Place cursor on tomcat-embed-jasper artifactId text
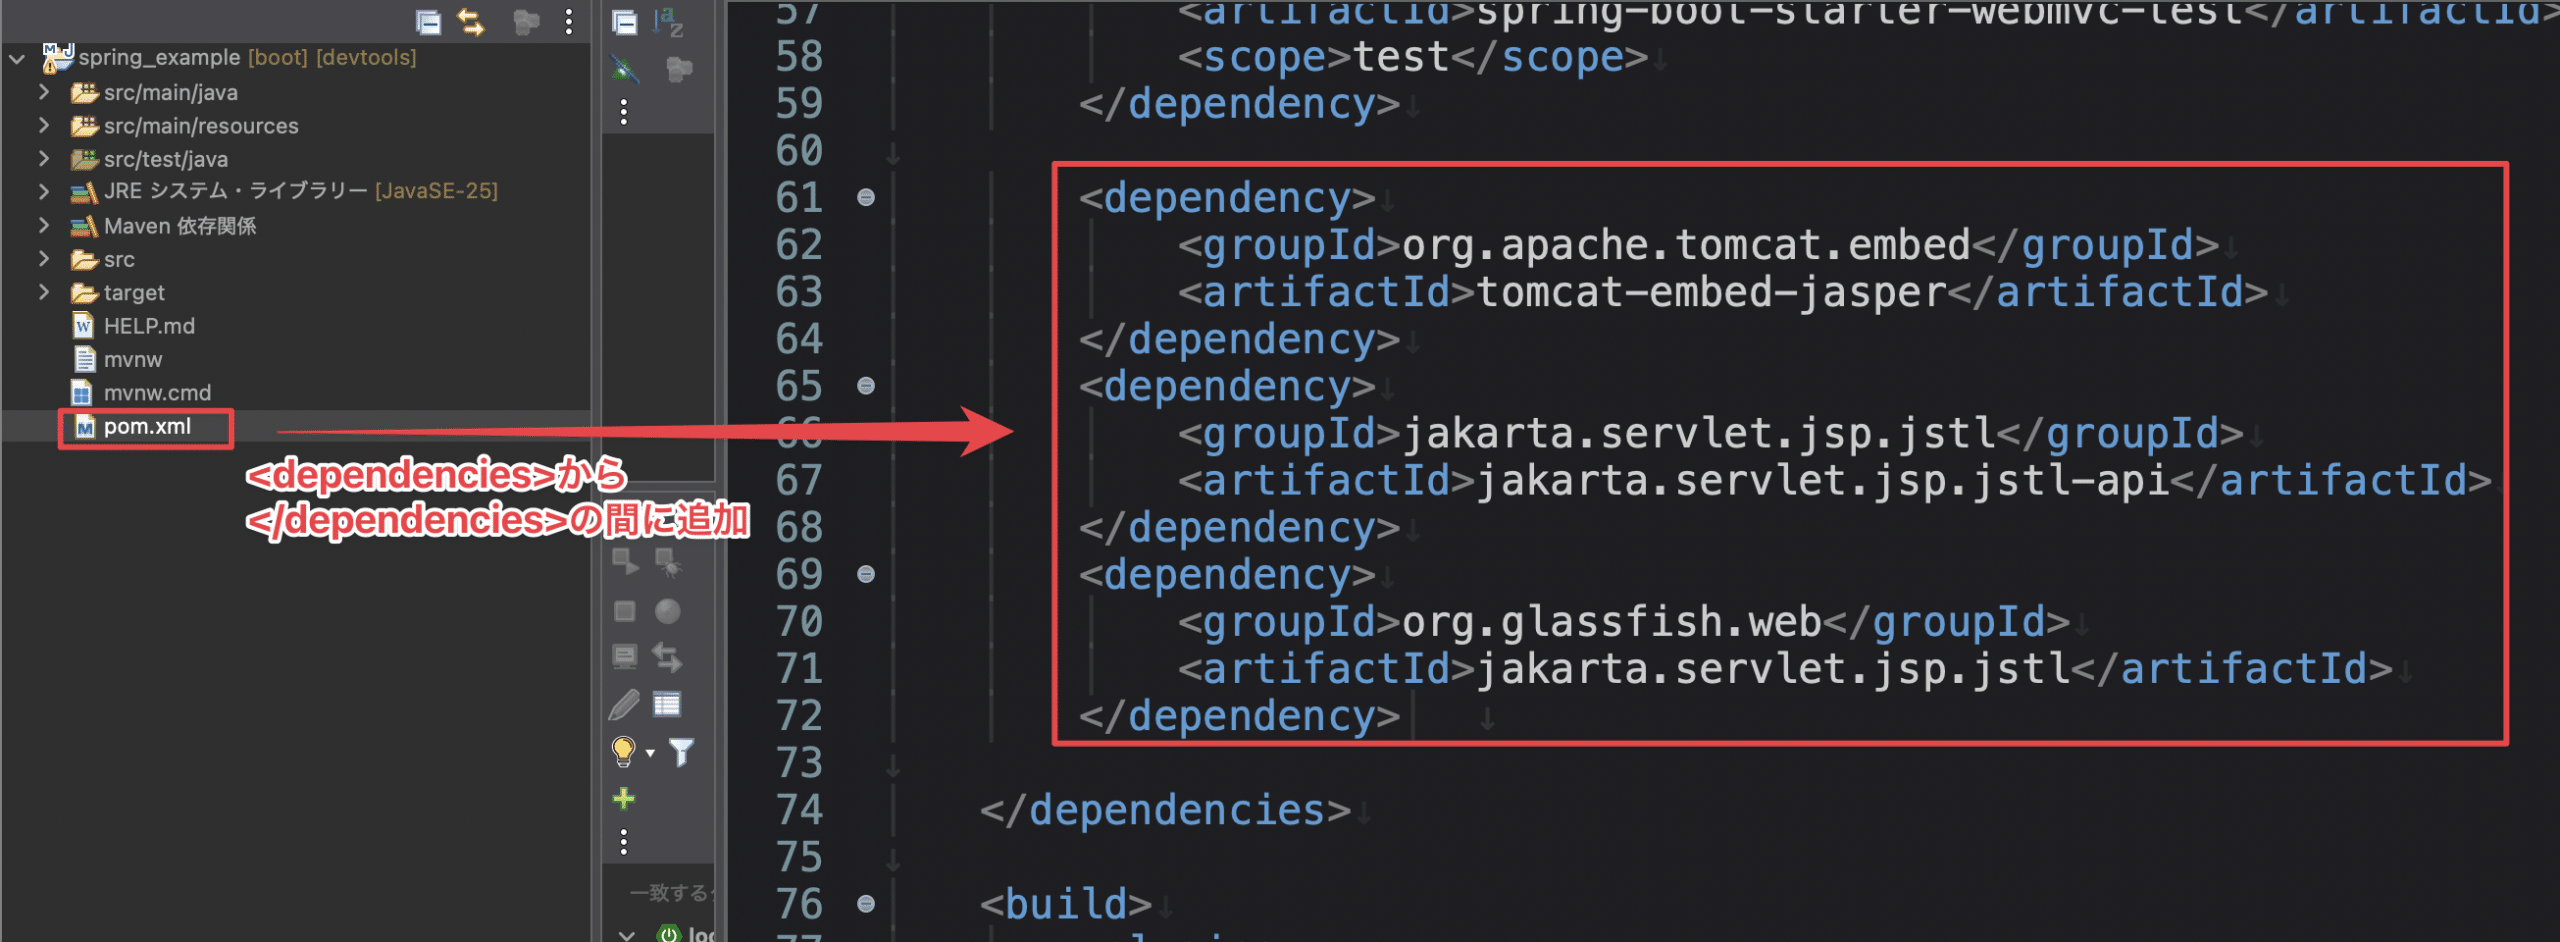The image size is (2560, 942). tap(1710, 293)
